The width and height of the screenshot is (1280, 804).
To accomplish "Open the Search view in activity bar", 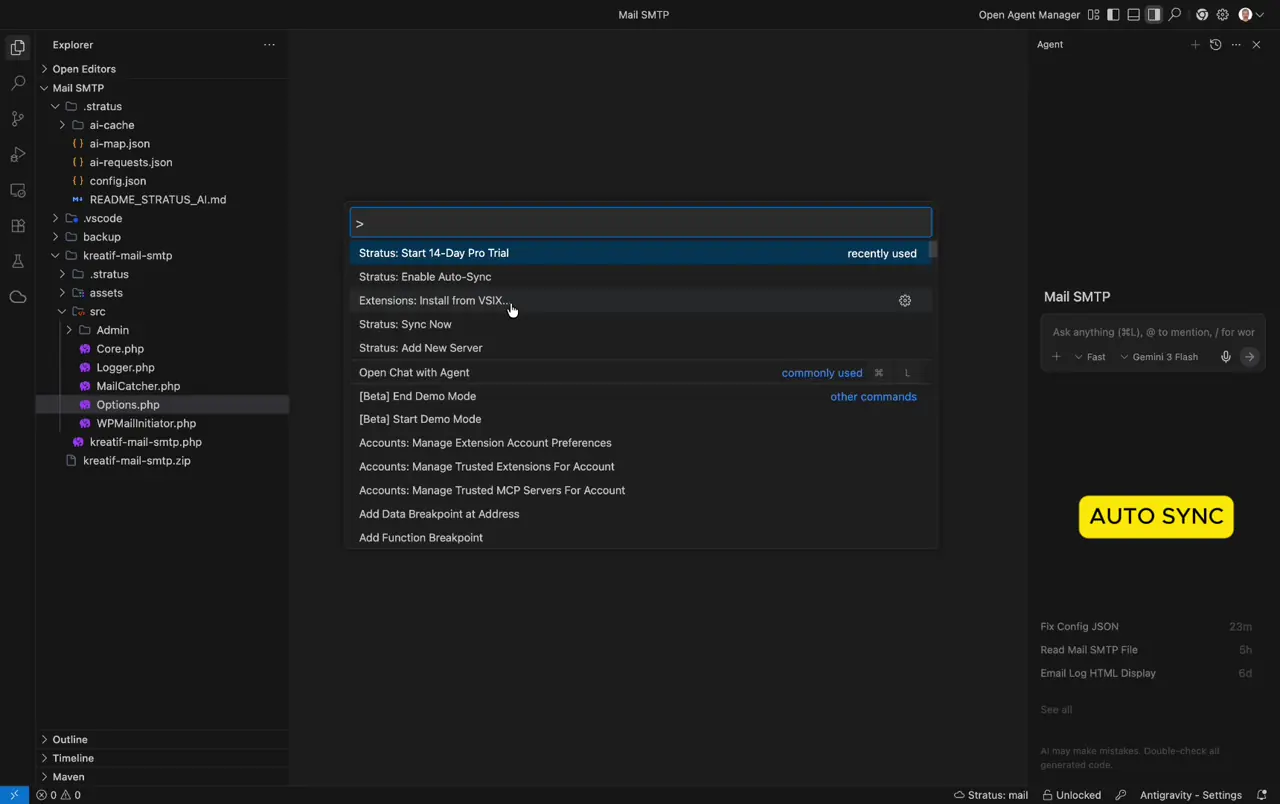I will click(x=17, y=83).
